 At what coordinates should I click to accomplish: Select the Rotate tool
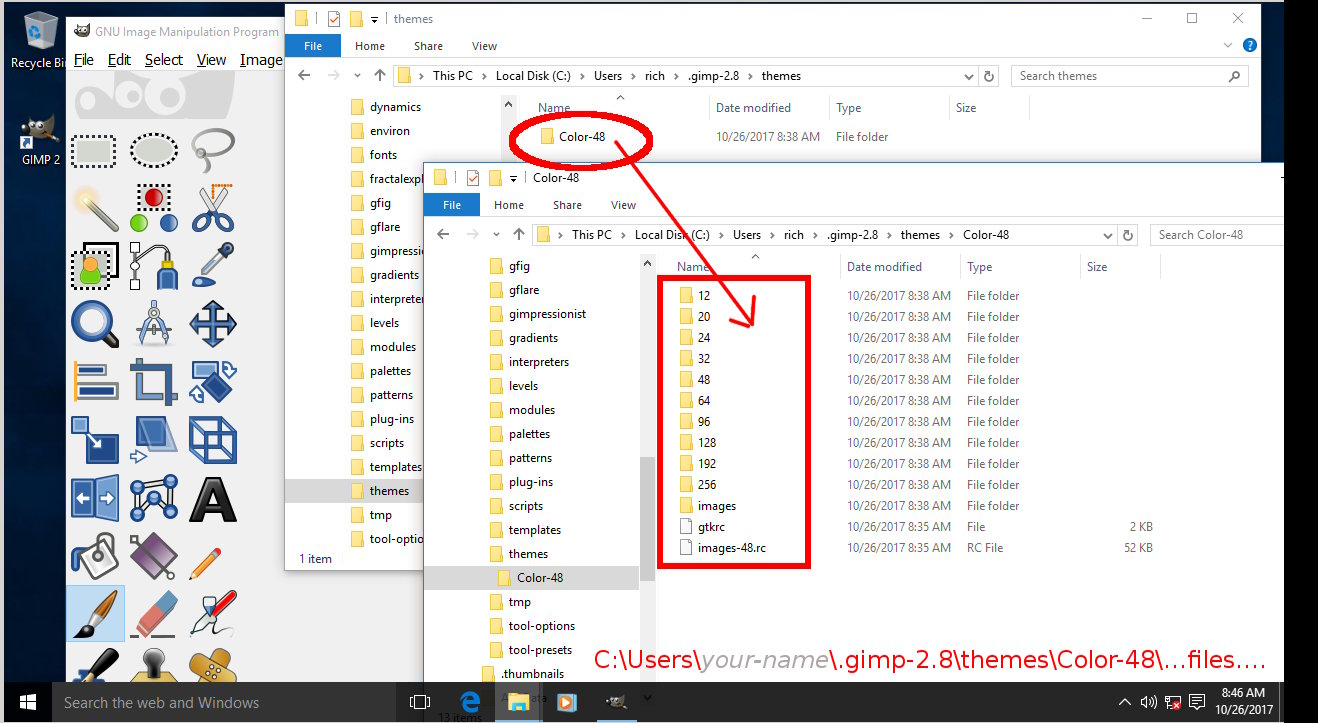pyautogui.click(x=212, y=382)
